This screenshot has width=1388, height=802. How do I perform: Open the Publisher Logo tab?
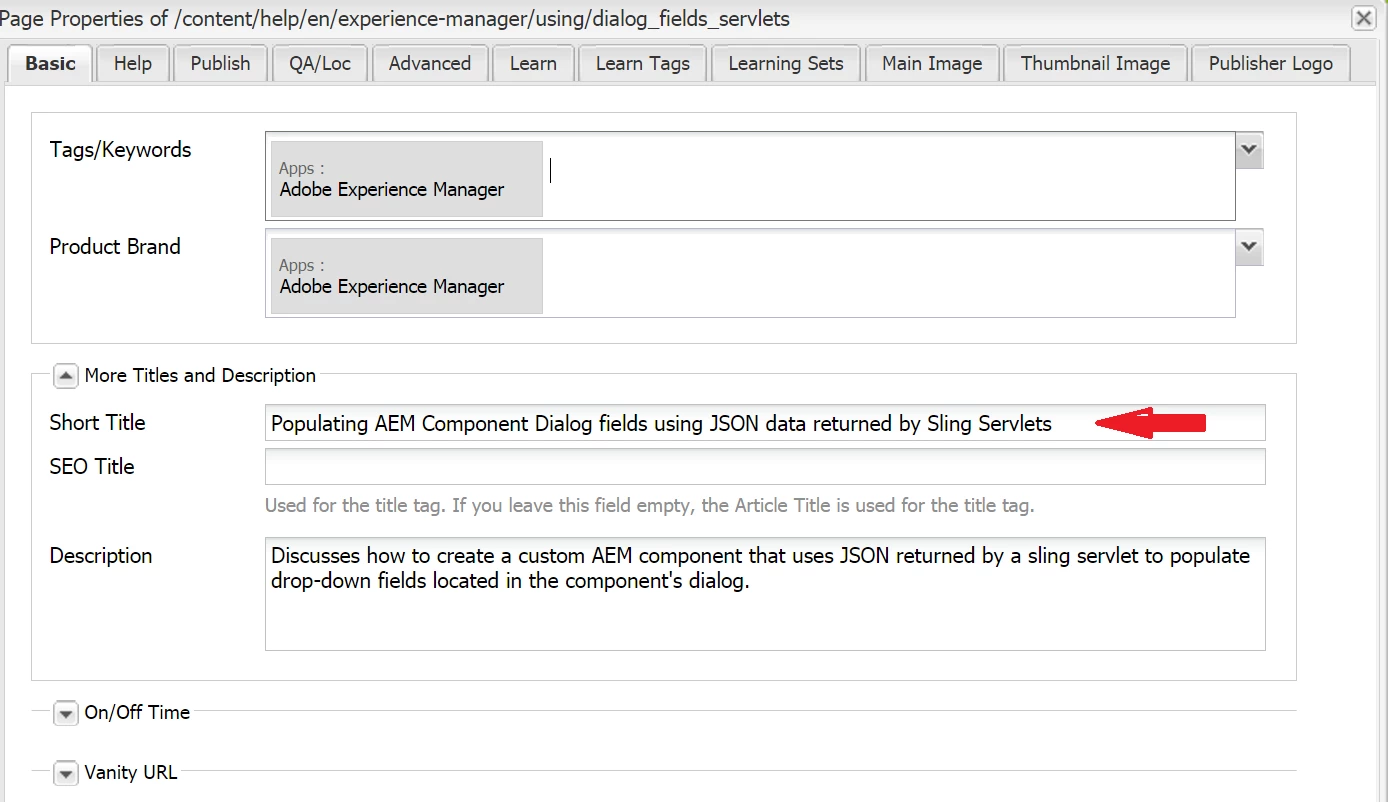pyautogui.click(x=1270, y=63)
